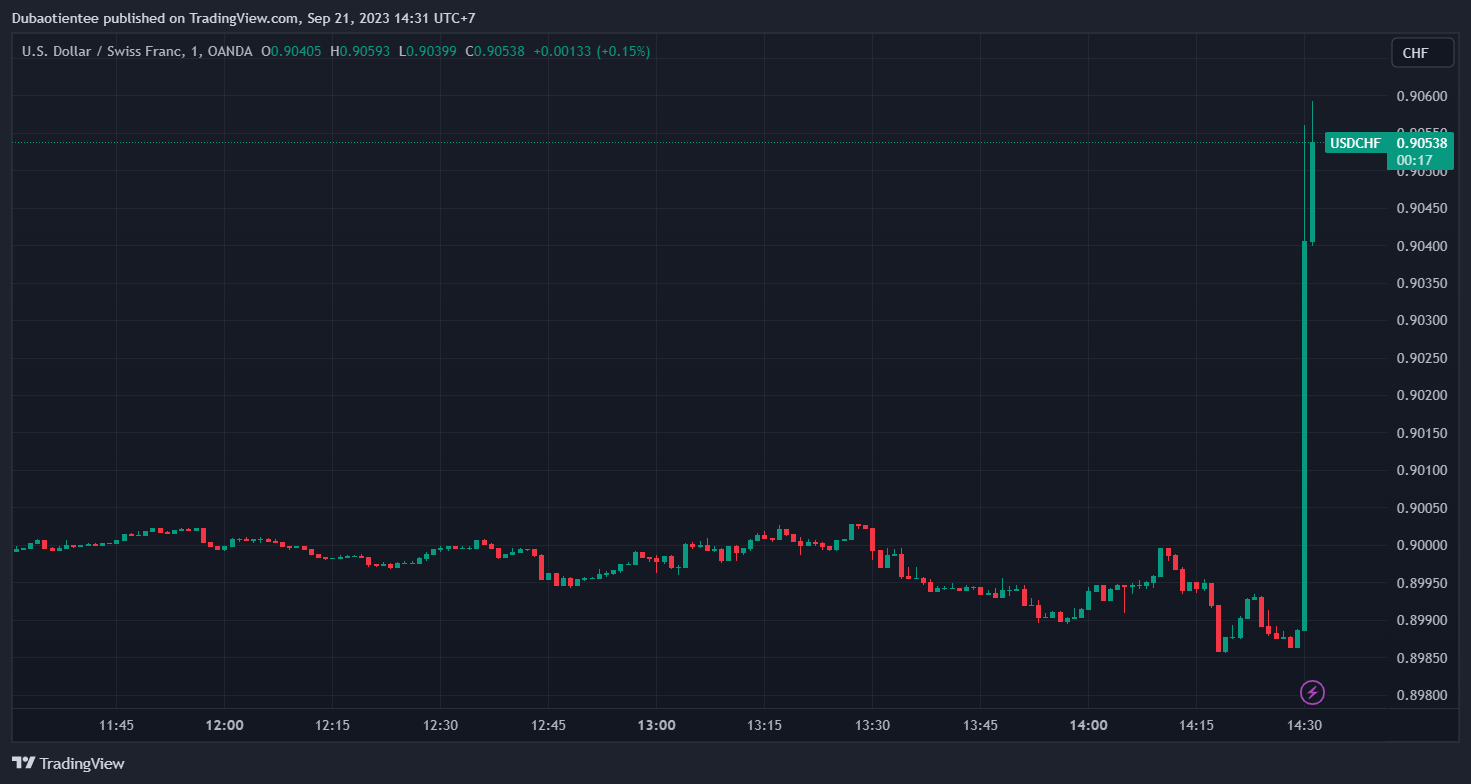Click the 00:17 candle countdown timer

1412,160
